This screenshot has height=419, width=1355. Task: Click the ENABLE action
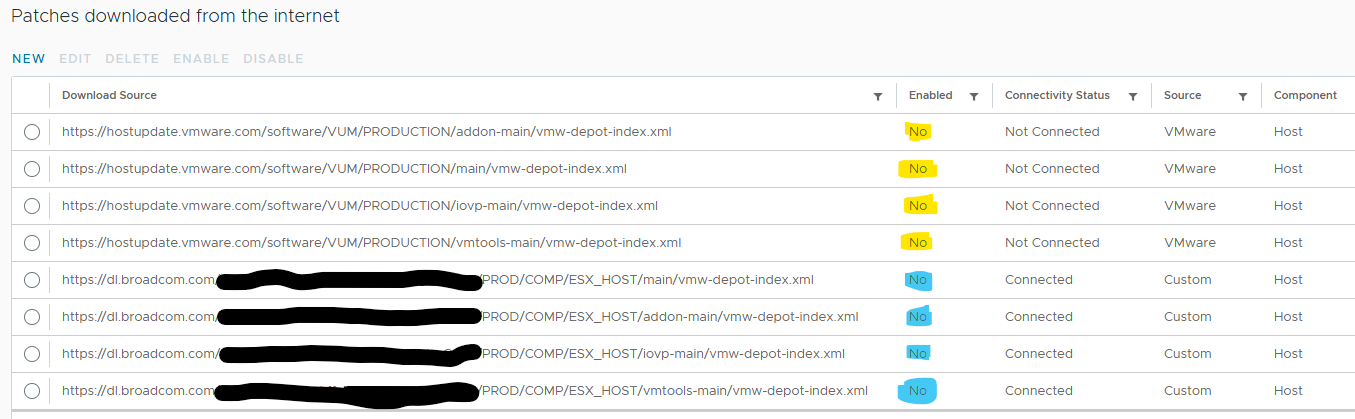(201, 59)
